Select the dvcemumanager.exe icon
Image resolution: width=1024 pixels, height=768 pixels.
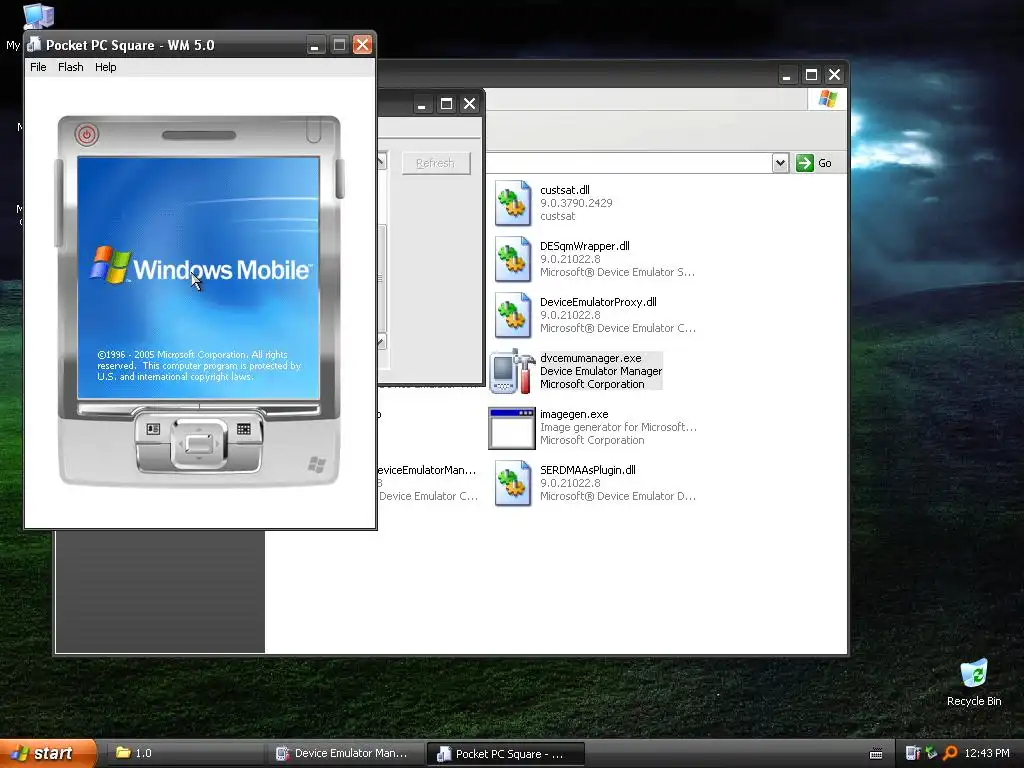(x=513, y=371)
